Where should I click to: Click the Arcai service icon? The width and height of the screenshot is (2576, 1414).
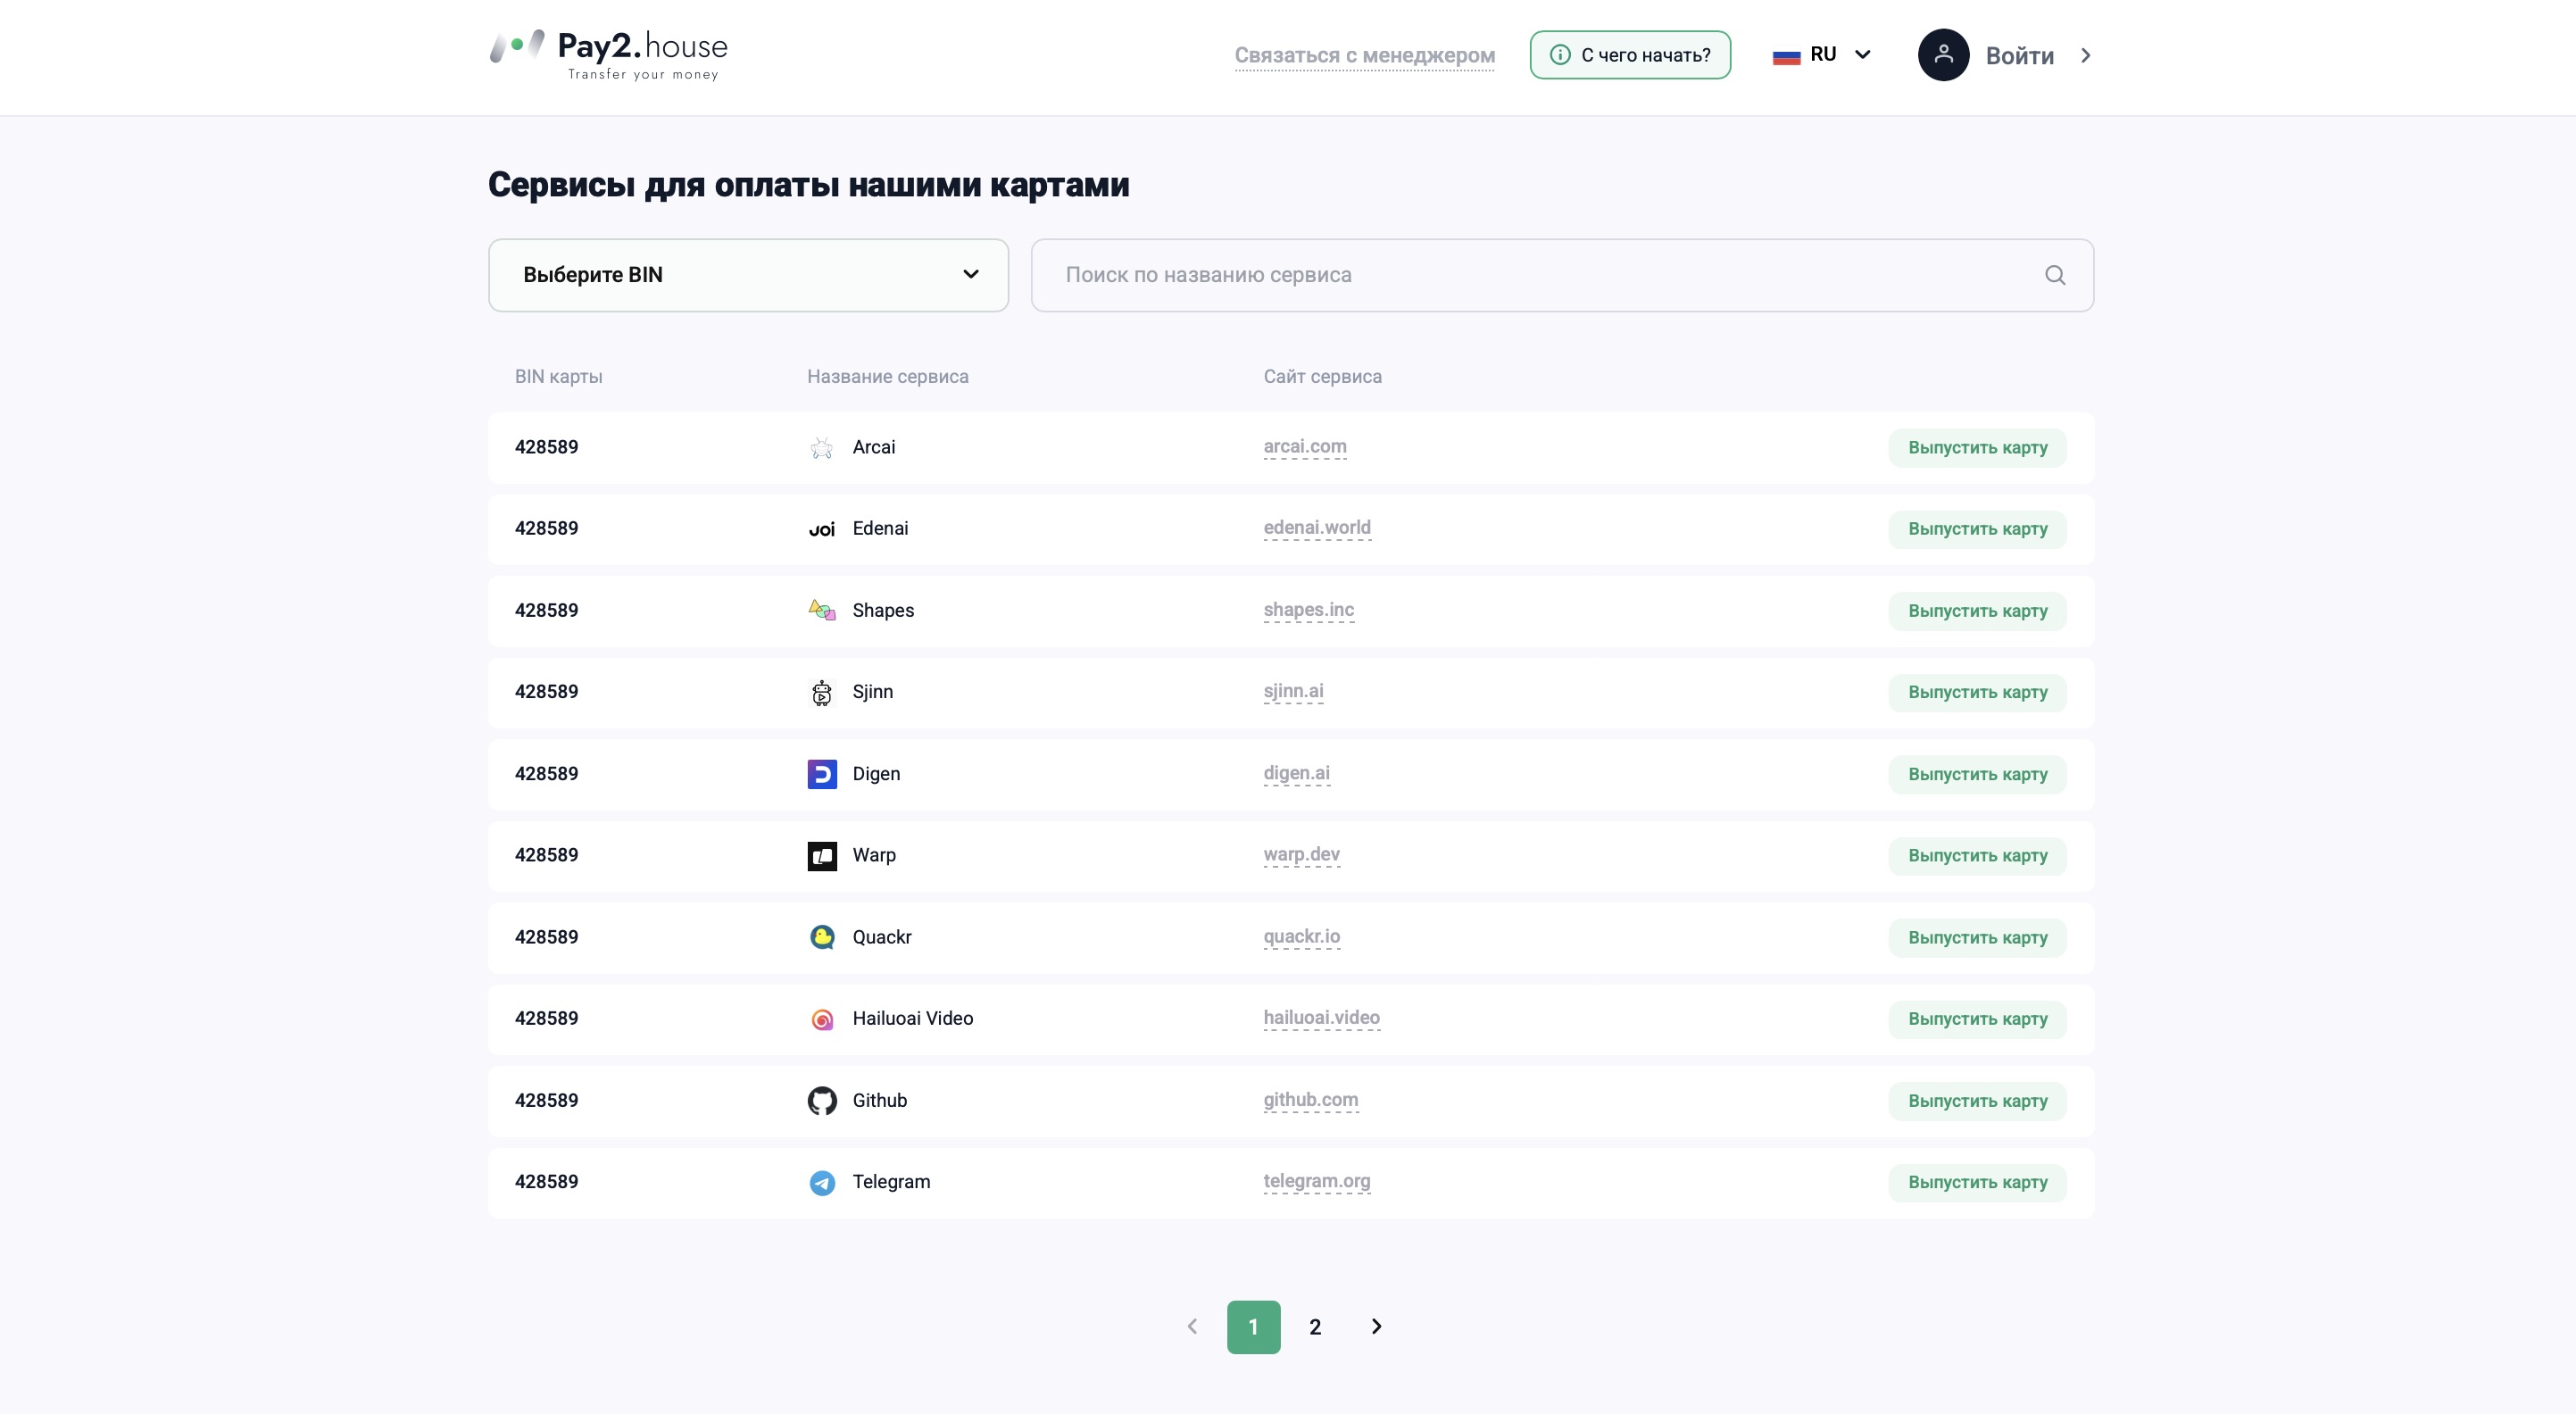pyautogui.click(x=821, y=447)
